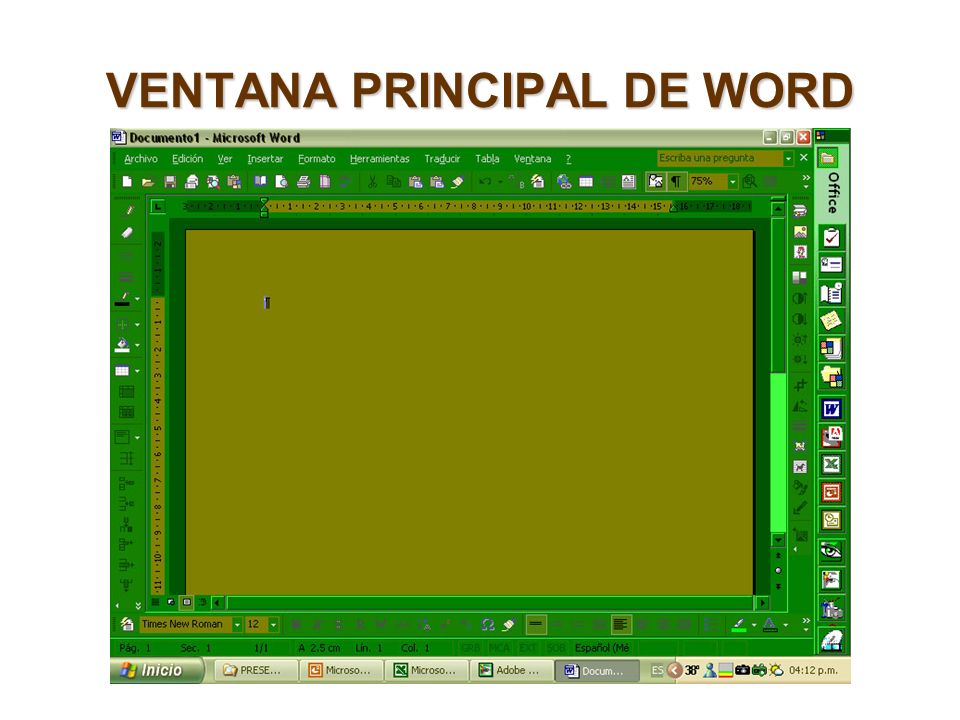960x720 pixels.
Task: Click the Cut scissors icon
Action: (372, 181)
